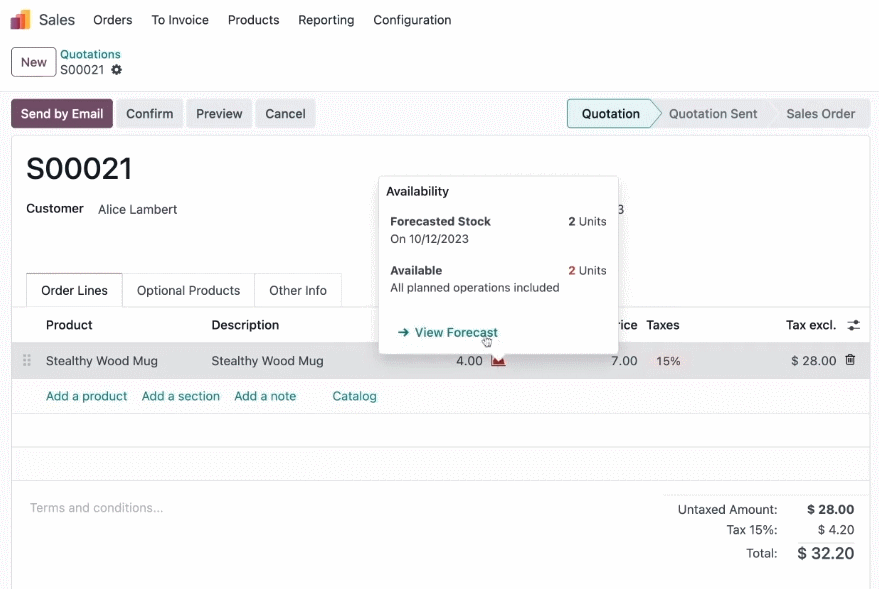Click the Preview button
Viewport: 879px width, 589px height.
click(219, 114)
